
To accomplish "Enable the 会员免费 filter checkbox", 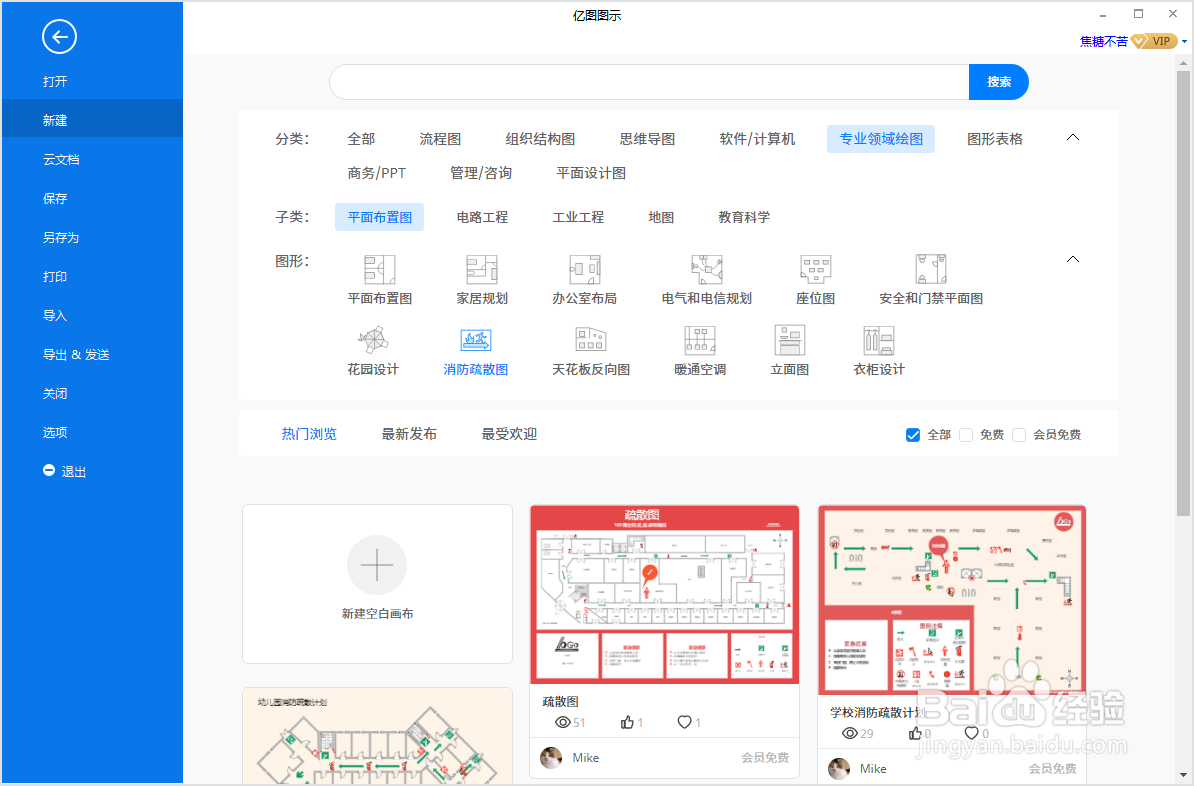I will 1019,435.
